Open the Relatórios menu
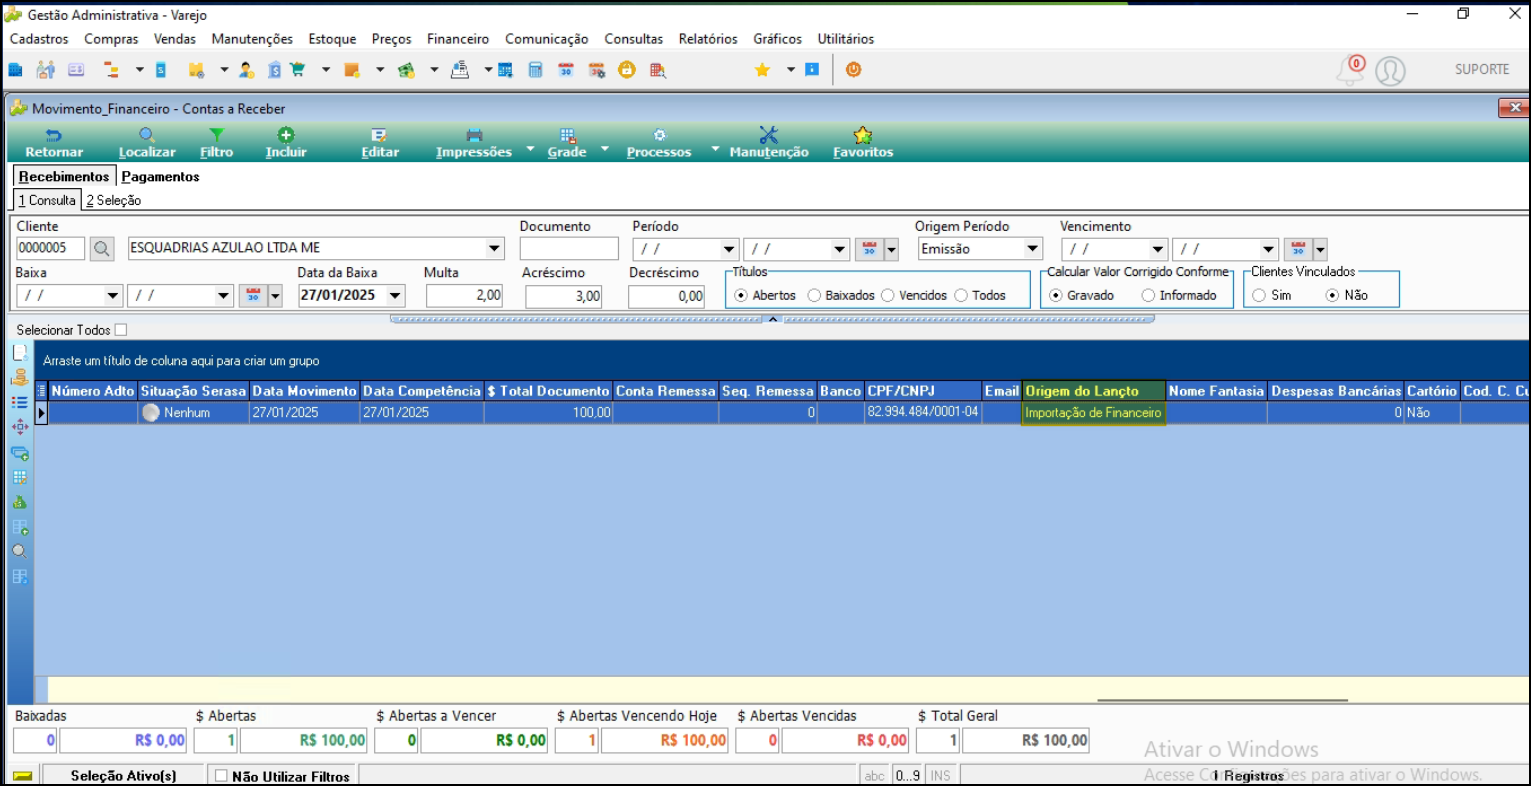Viewport: 1531px width, 786px height. tap(708, 39)
